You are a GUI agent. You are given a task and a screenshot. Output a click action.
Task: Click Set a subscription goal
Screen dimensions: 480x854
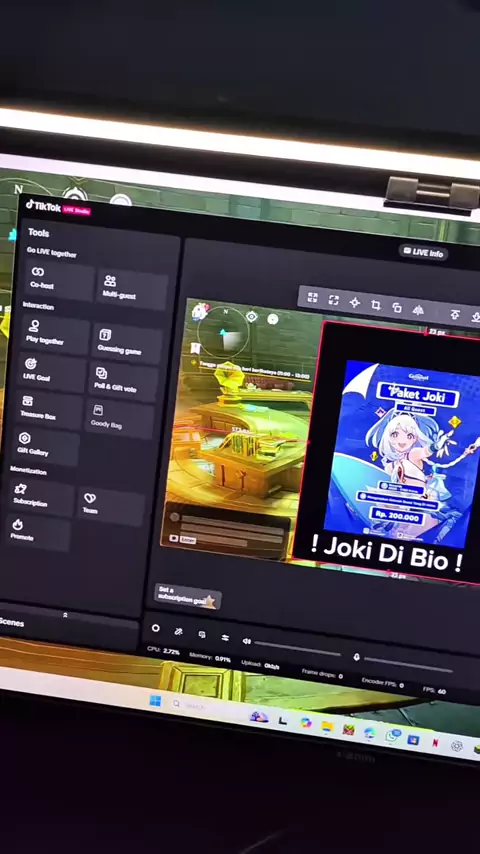click(x=187, y=596)
